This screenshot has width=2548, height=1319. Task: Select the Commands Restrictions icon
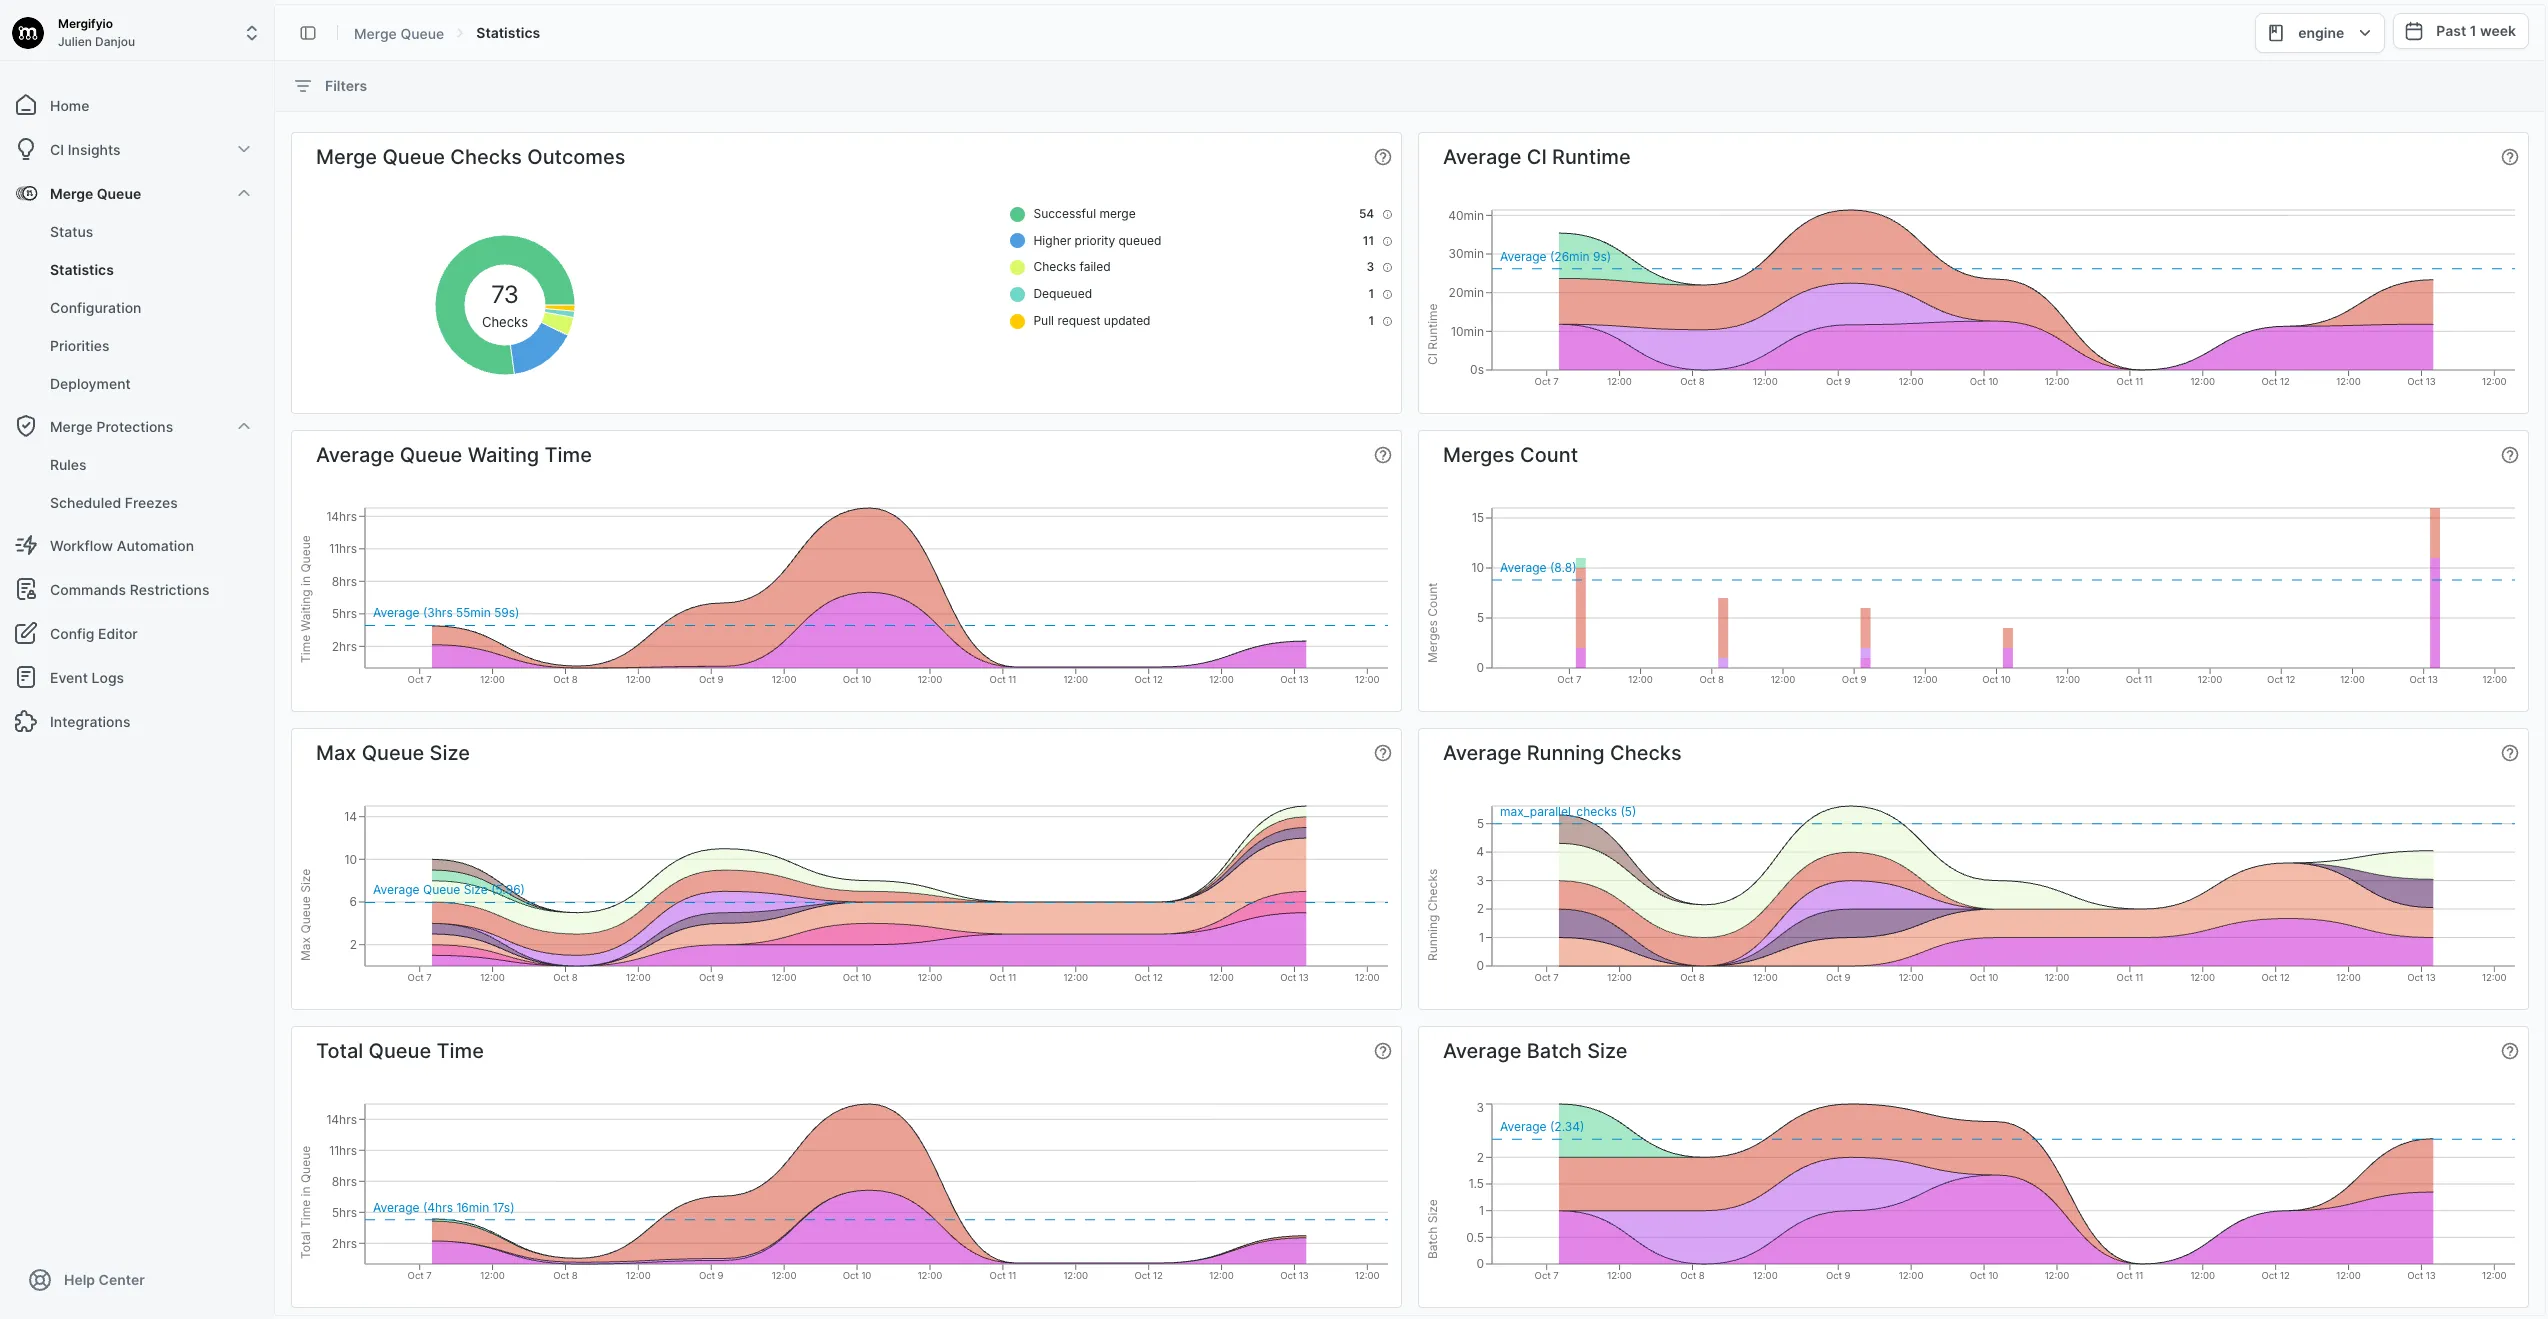[27, 589]
